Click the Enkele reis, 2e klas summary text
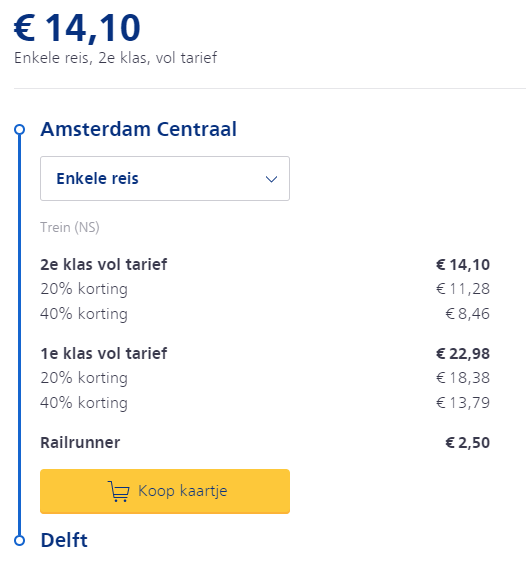This screenshot has height=565, width=526. [115, 58]
